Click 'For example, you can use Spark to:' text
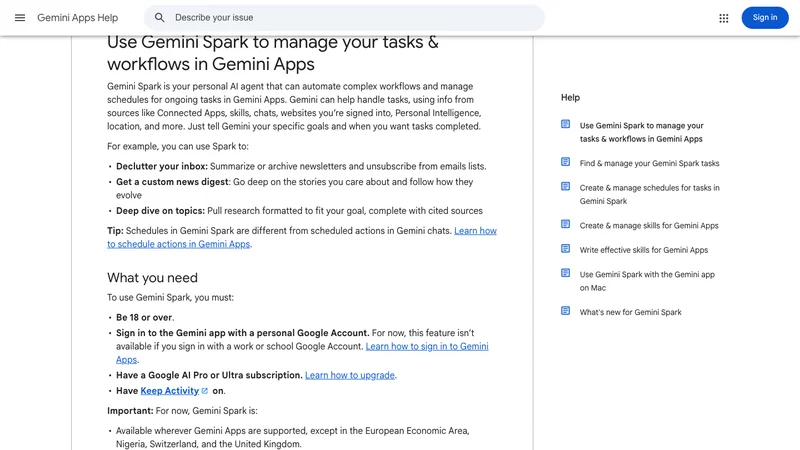 [178, 146]
